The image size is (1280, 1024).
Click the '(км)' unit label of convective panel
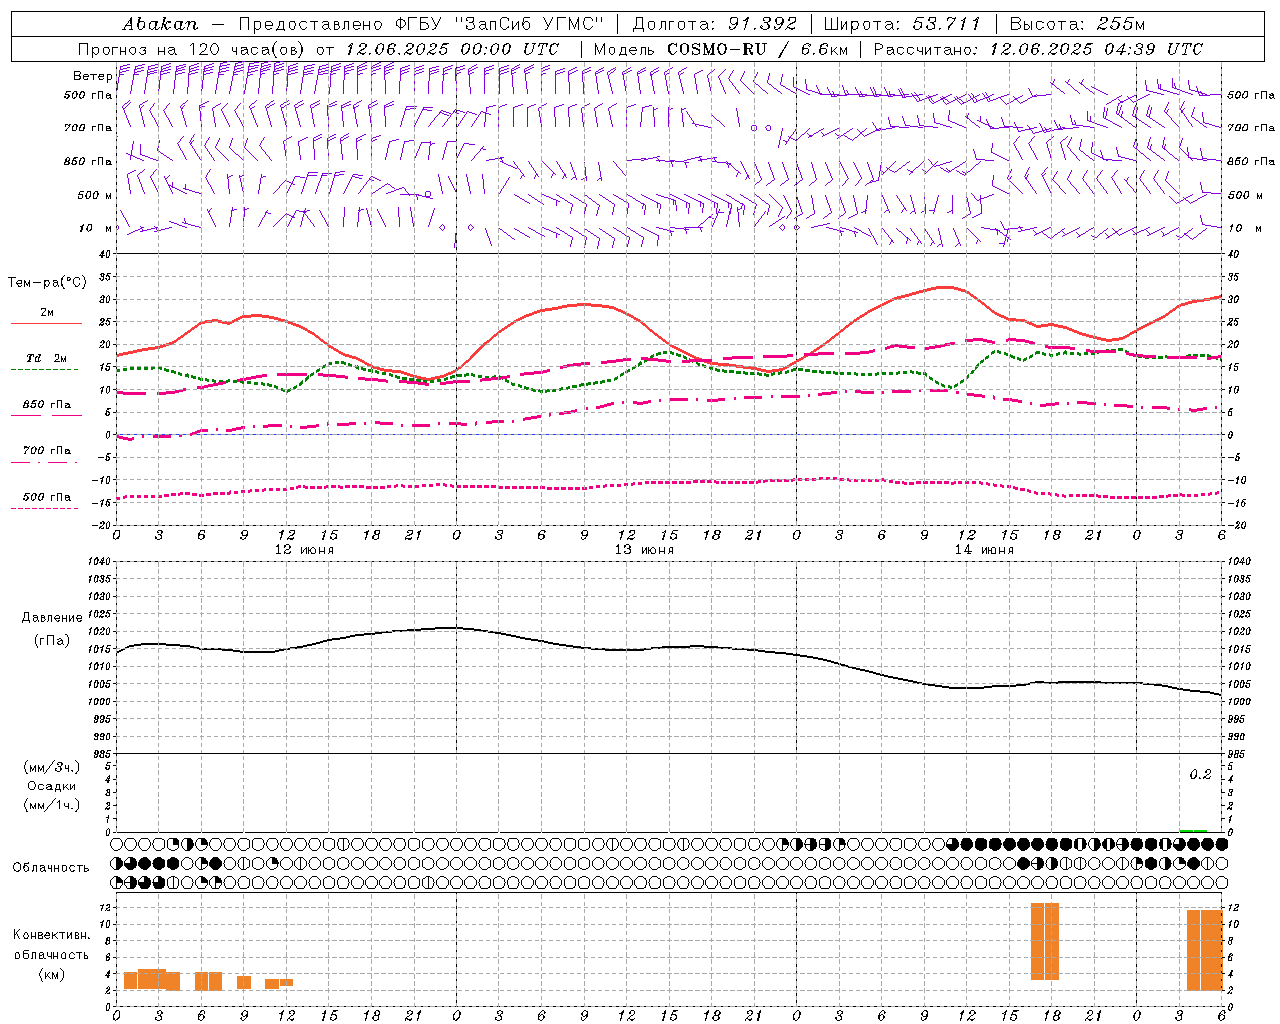pyautogui.click(x=52, y=974)
